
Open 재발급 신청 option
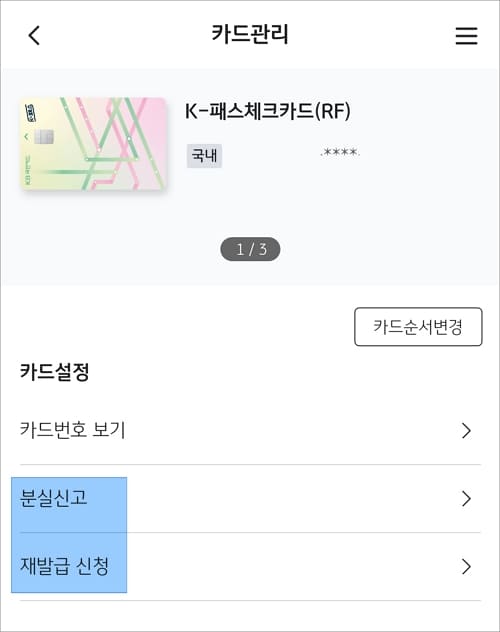(x=250, y=566)
